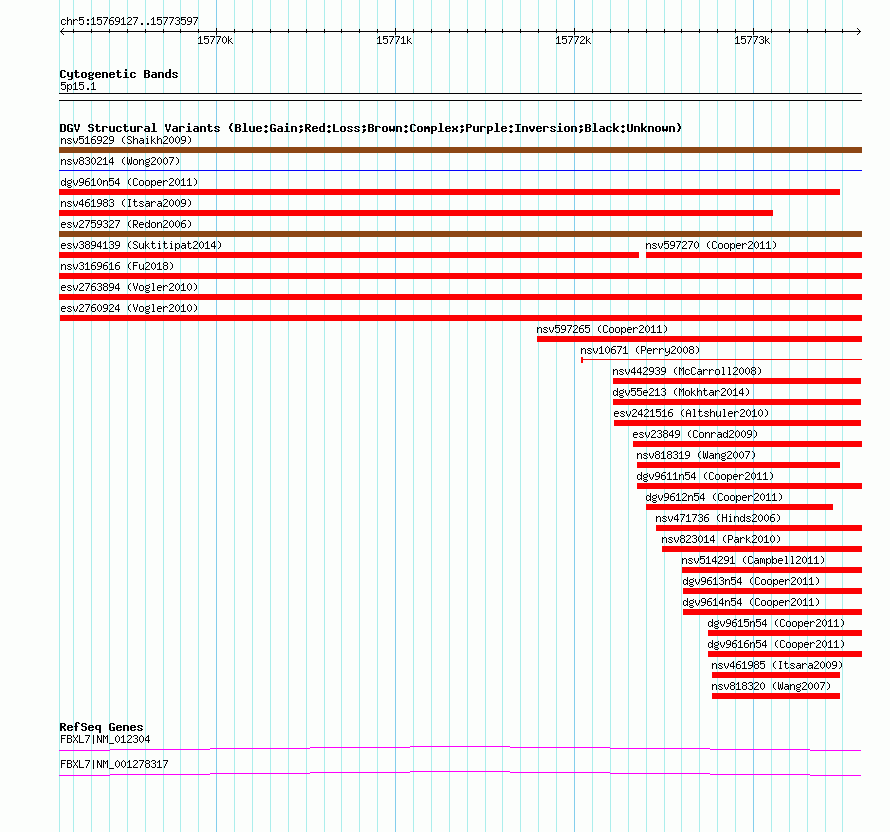890x832 pixels.
Task: Select the nsv823014 (Park2010) label
Action: (721, 539)
